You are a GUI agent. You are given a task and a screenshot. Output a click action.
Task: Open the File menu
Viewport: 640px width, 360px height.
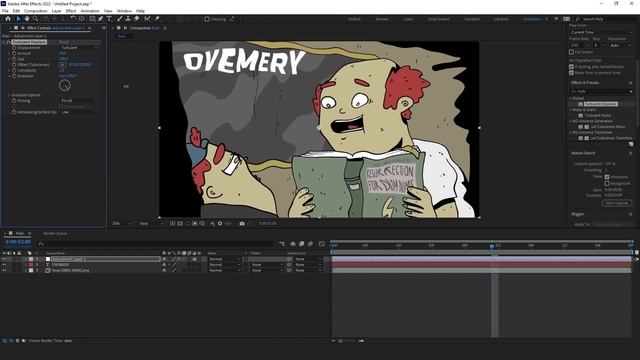tap(5, 11)
